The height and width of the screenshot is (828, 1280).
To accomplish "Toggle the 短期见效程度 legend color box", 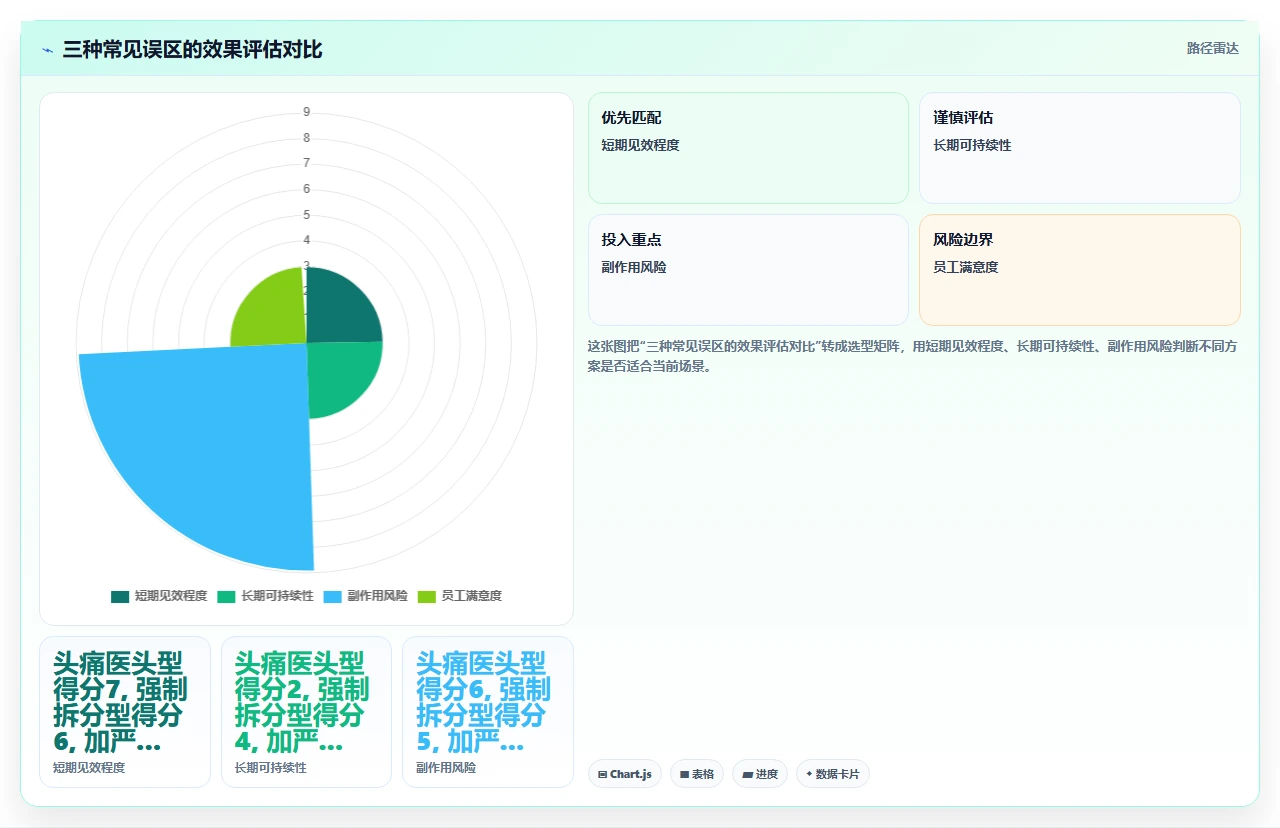I will coord(120,596).
